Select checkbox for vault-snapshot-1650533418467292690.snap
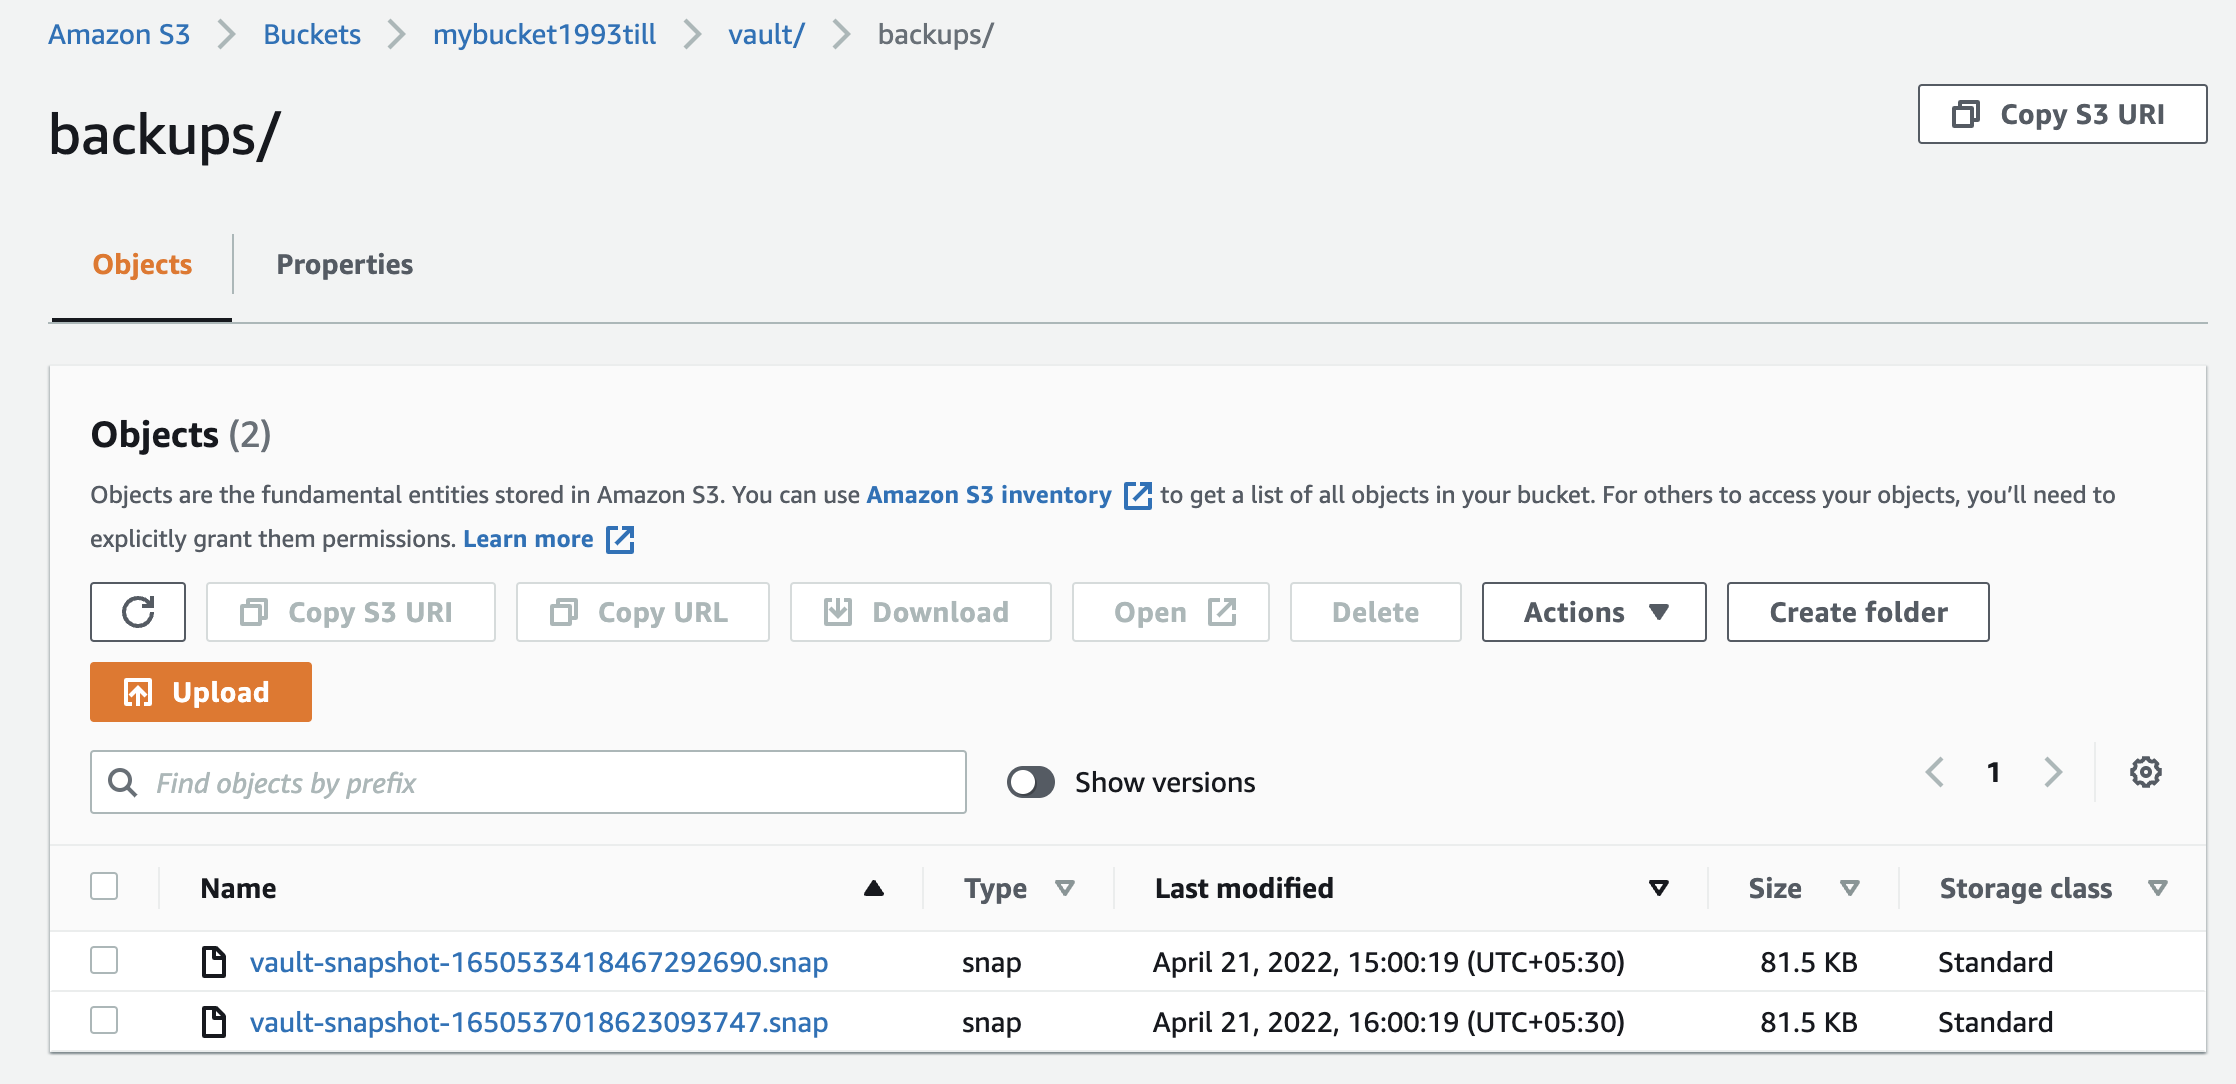 104,961
